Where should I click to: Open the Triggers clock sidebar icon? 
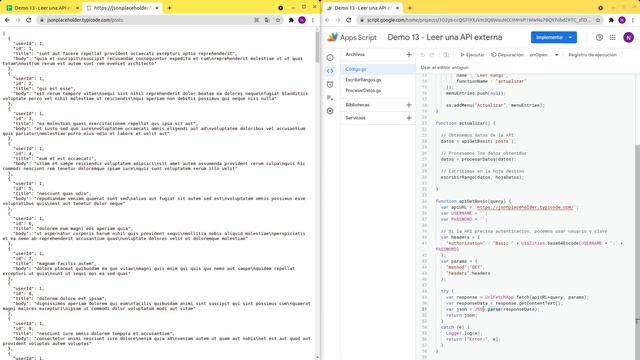coord(330,84)
